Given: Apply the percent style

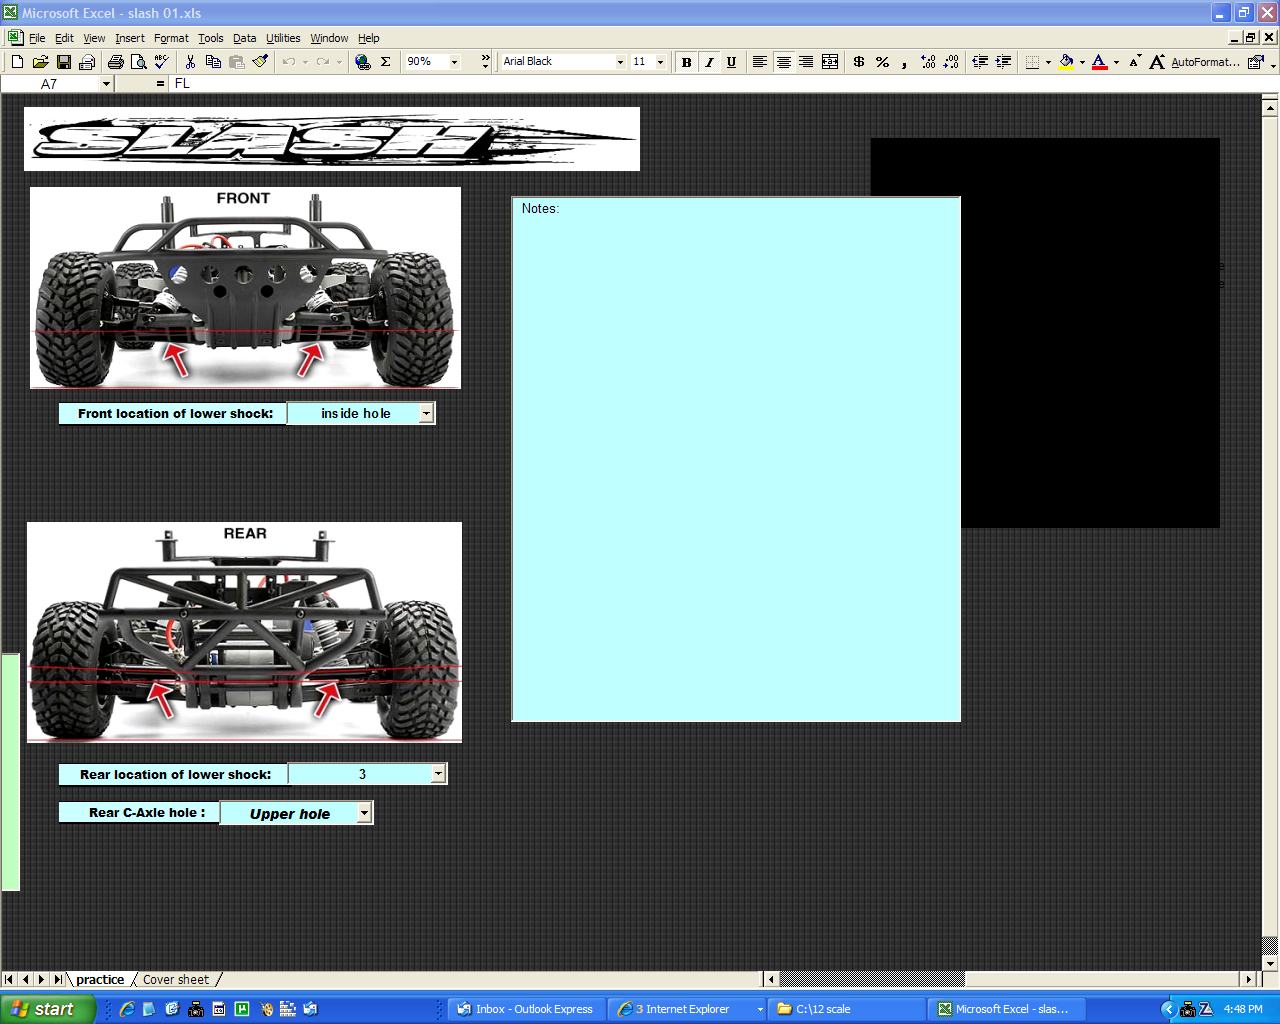Looking at the screenshot, I should (882, 62).
